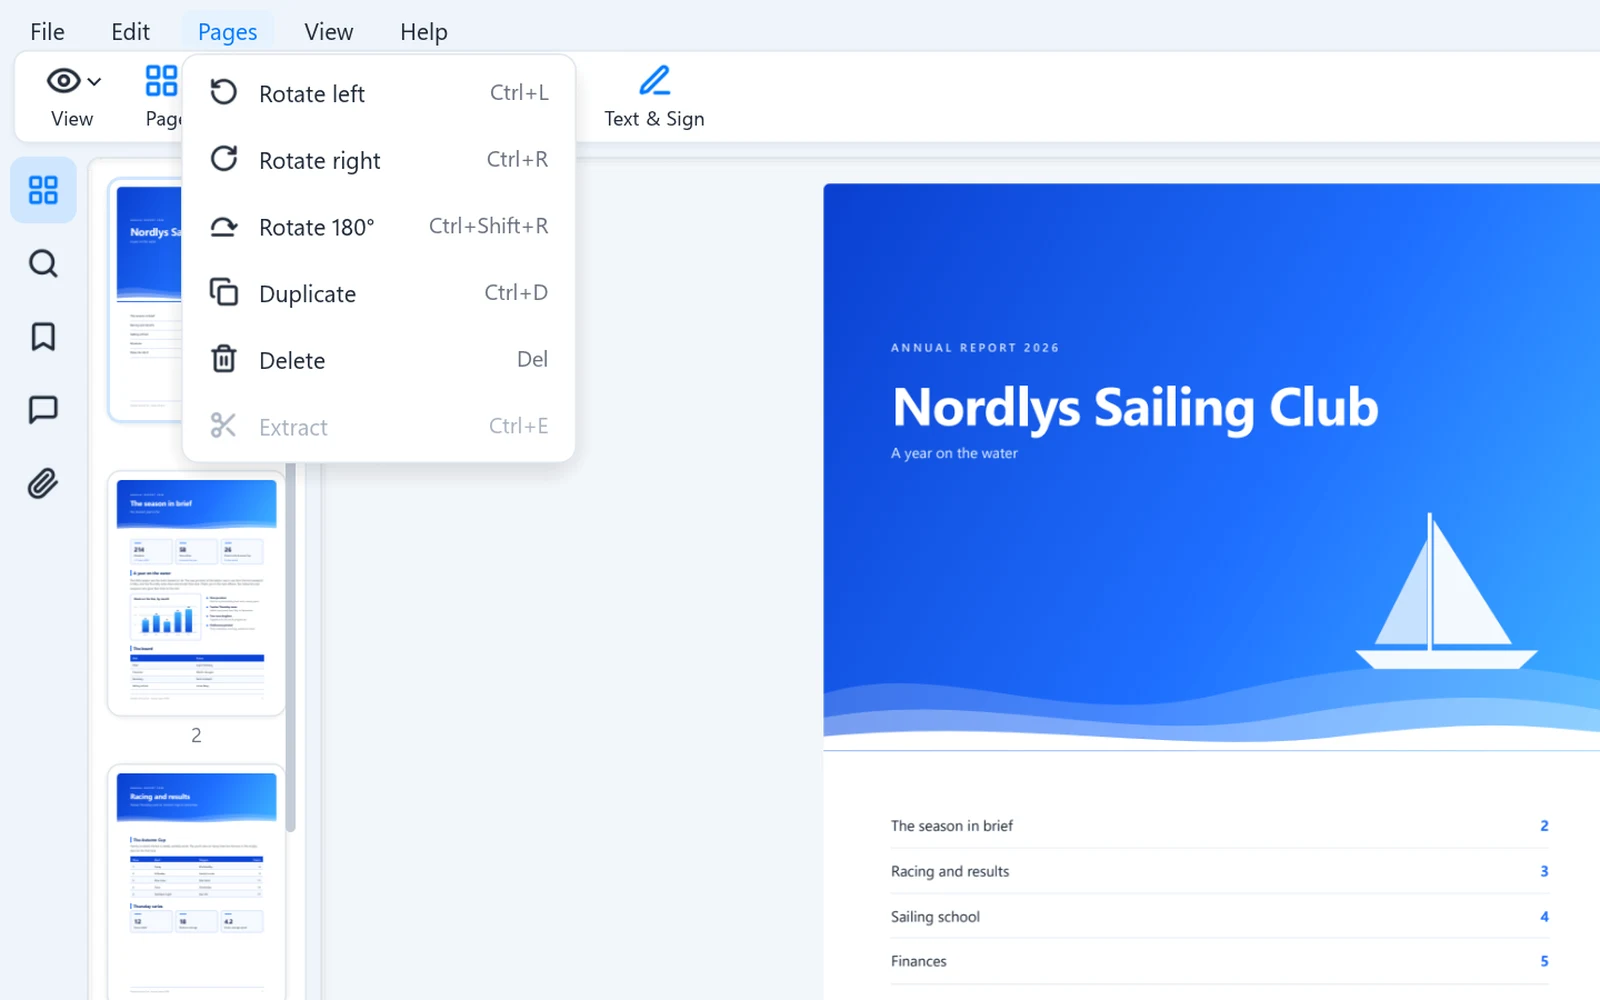
Task: Close the open Pages menu
Action: point(227,32)
